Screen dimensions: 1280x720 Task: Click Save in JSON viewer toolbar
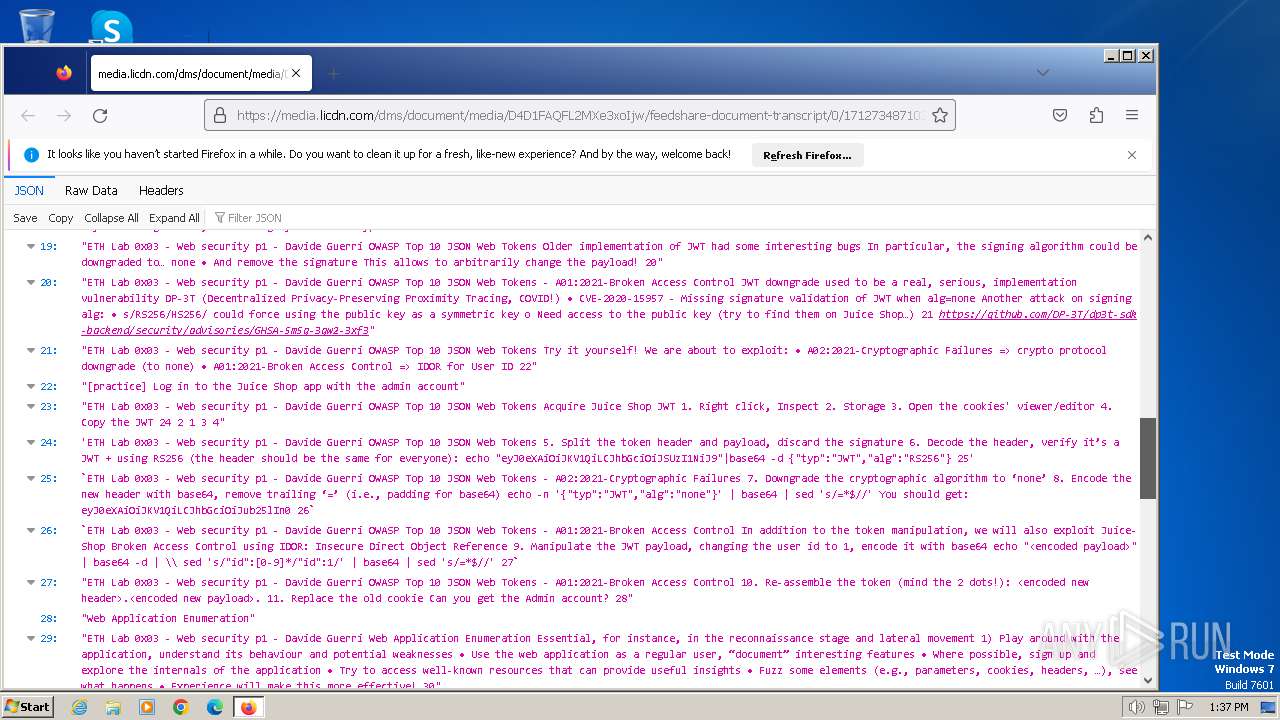coord(25,218)
